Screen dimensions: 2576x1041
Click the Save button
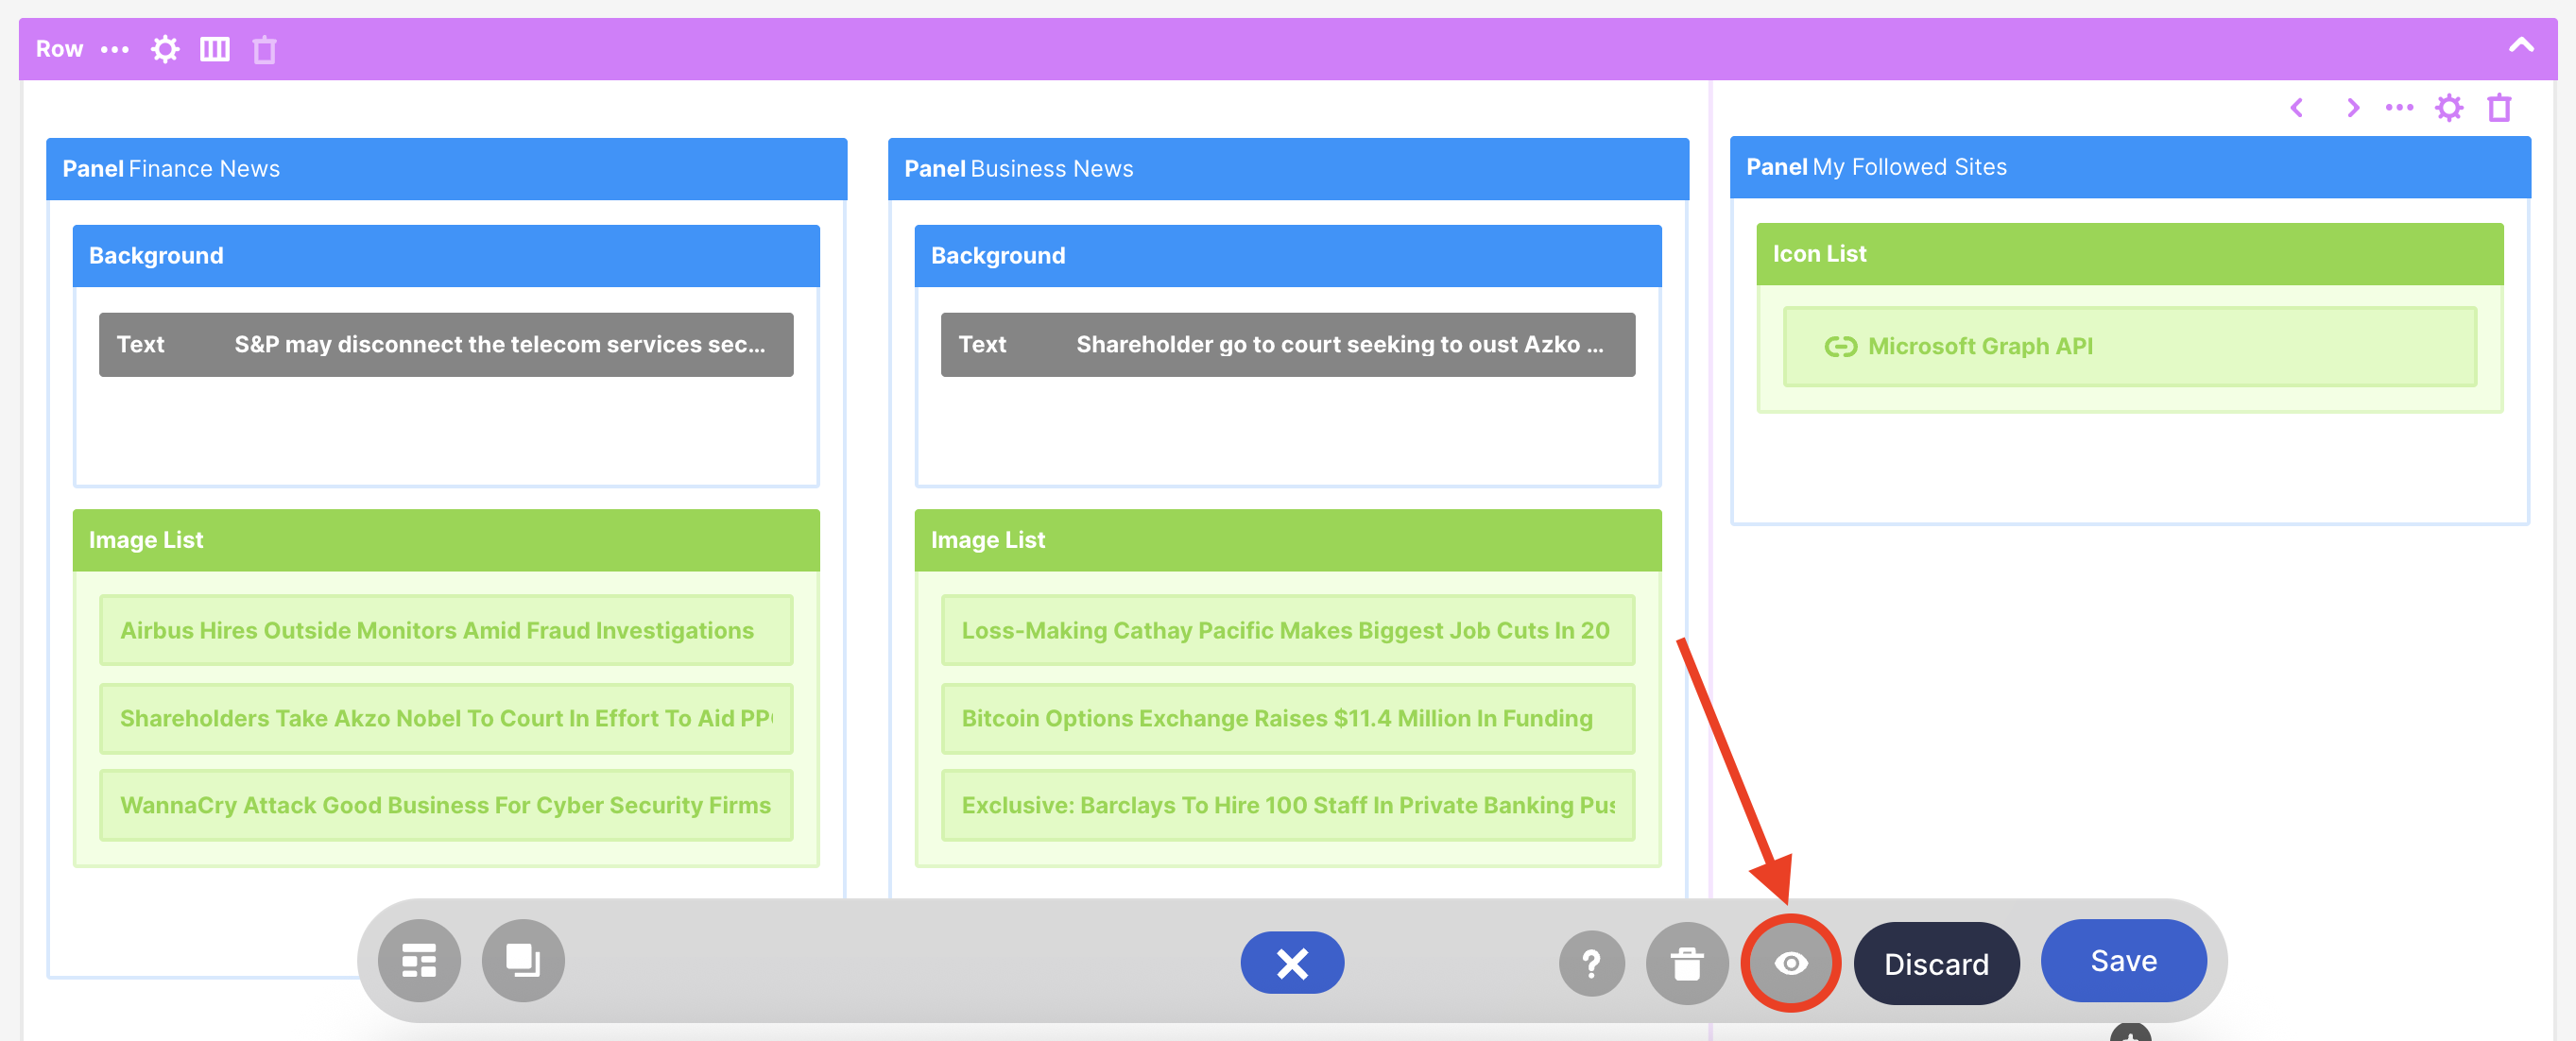tap(2123, 960)
